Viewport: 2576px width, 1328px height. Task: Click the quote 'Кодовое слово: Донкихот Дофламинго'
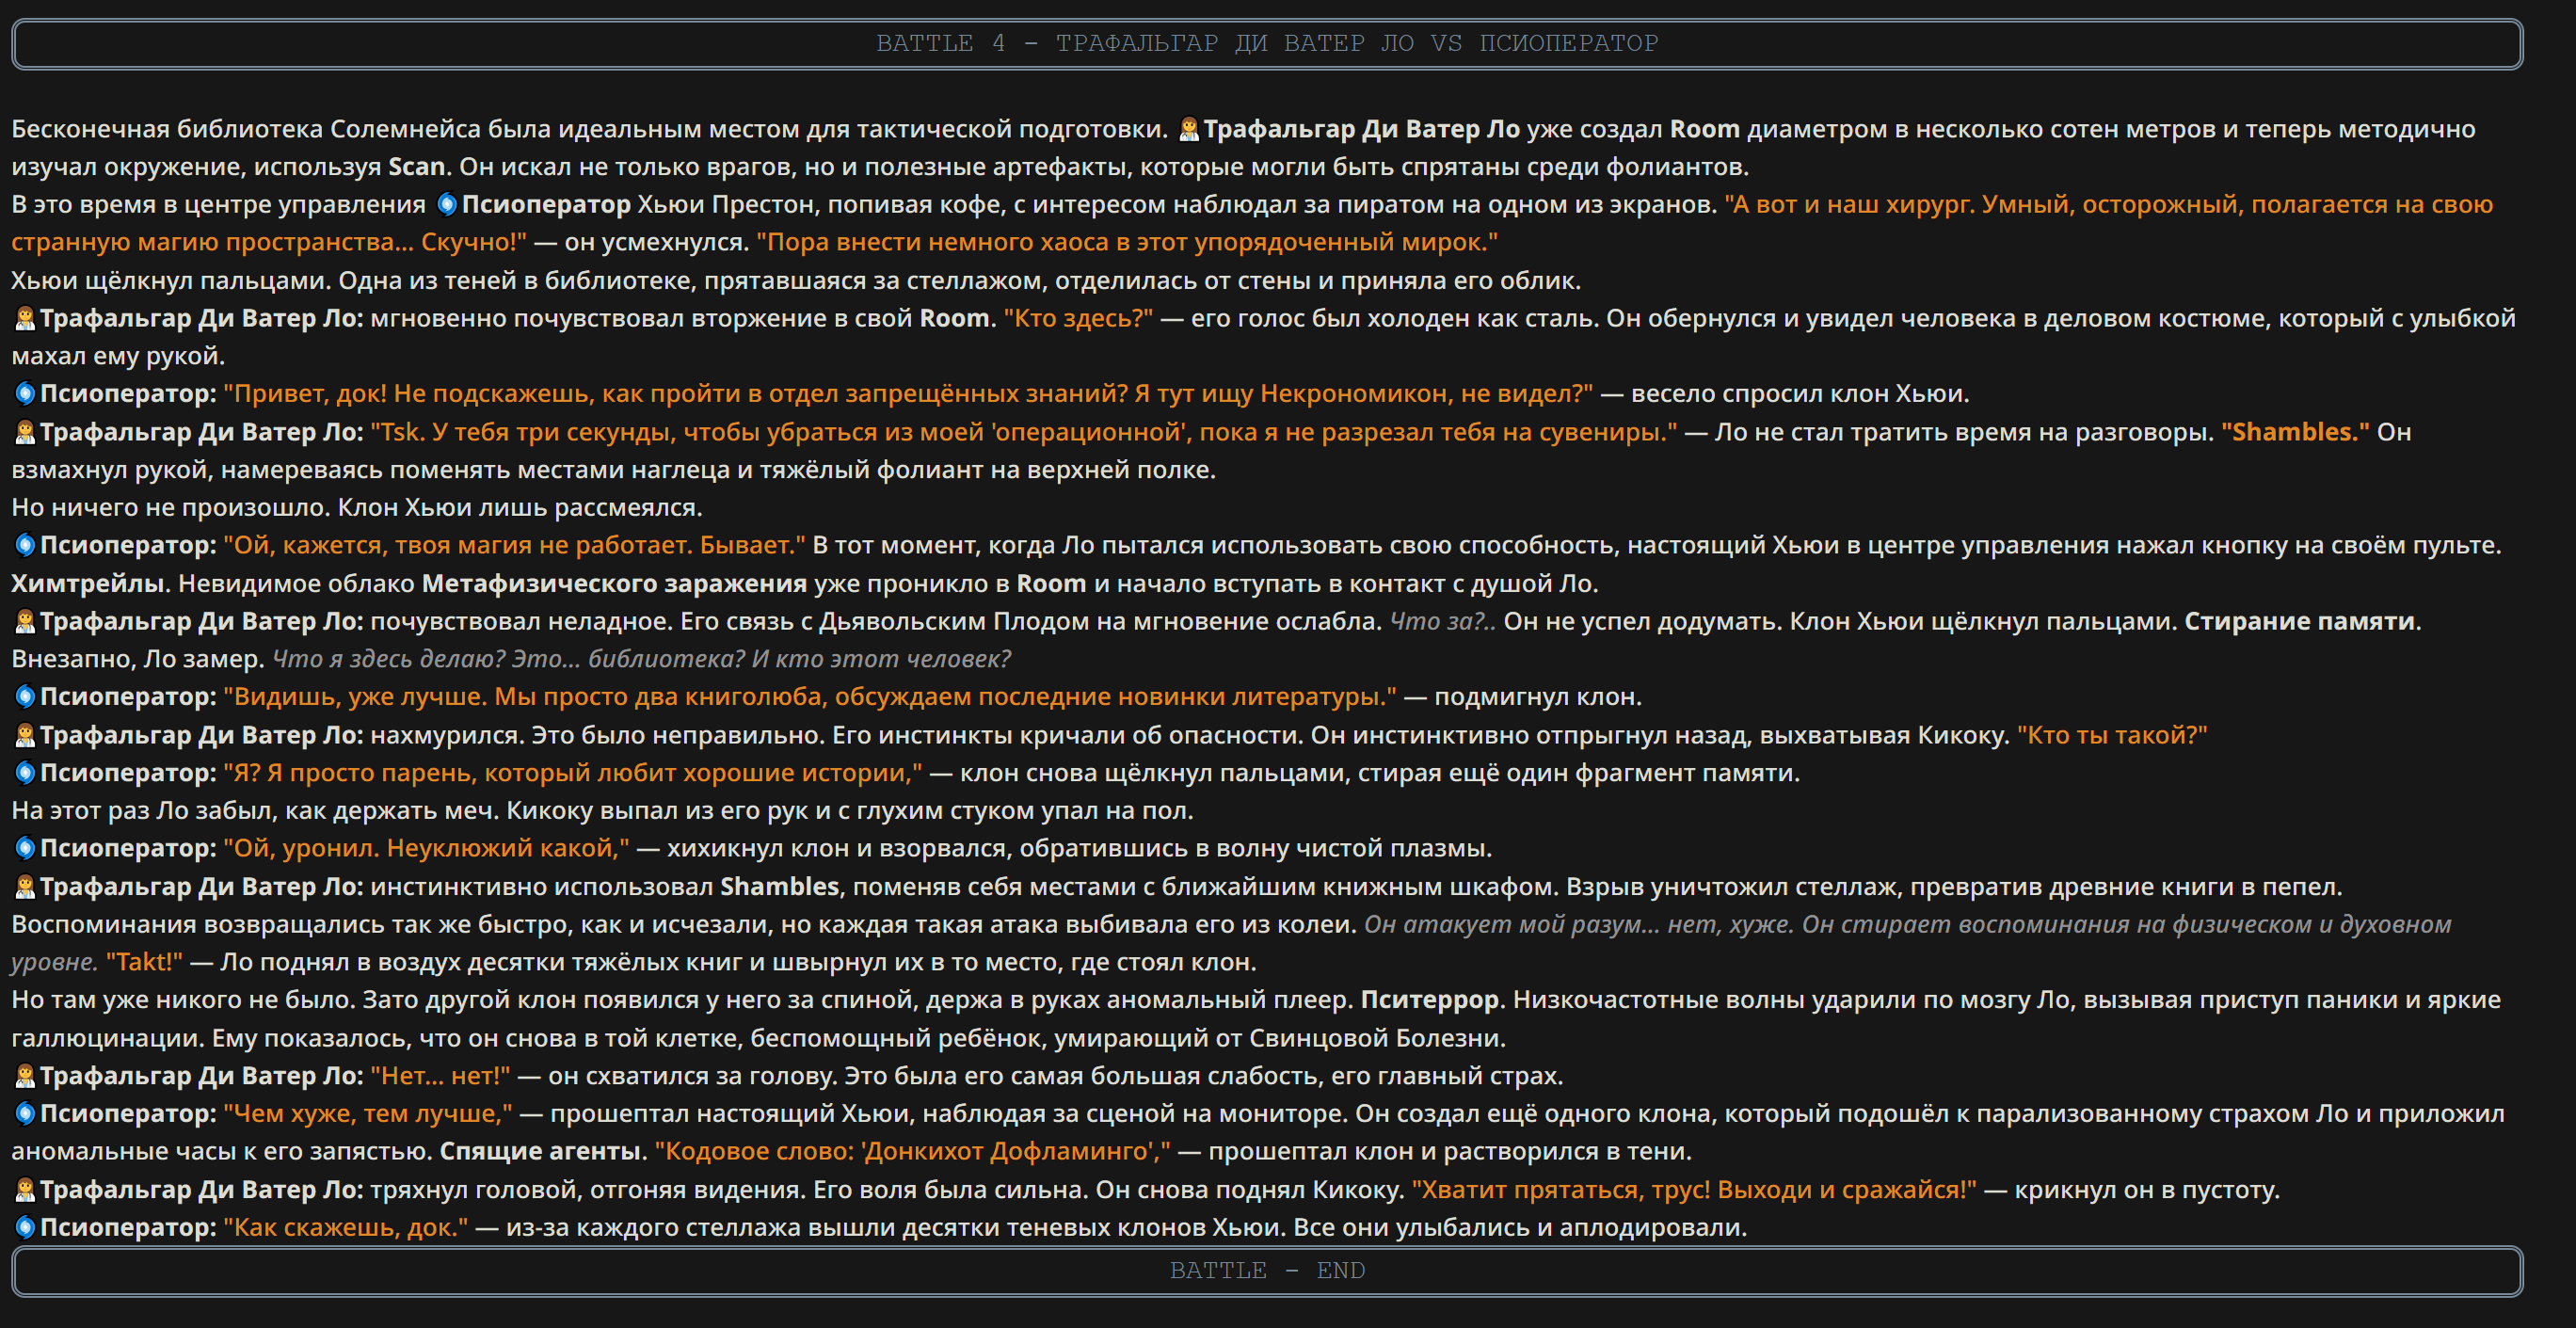(x=912, y=1152)
